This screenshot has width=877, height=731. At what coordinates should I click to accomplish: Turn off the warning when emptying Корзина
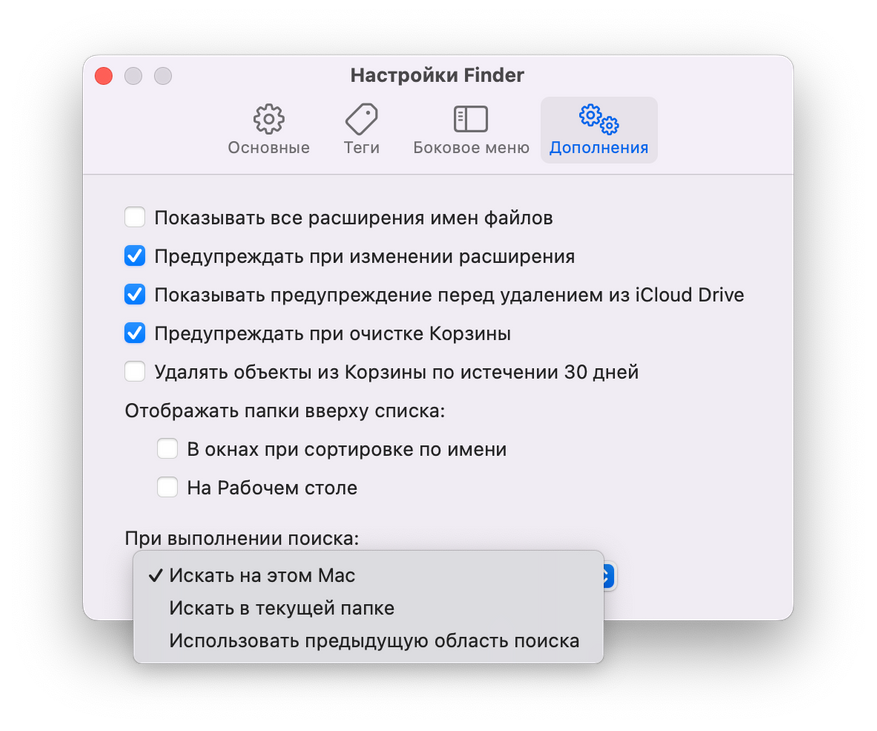click(135, 333)
